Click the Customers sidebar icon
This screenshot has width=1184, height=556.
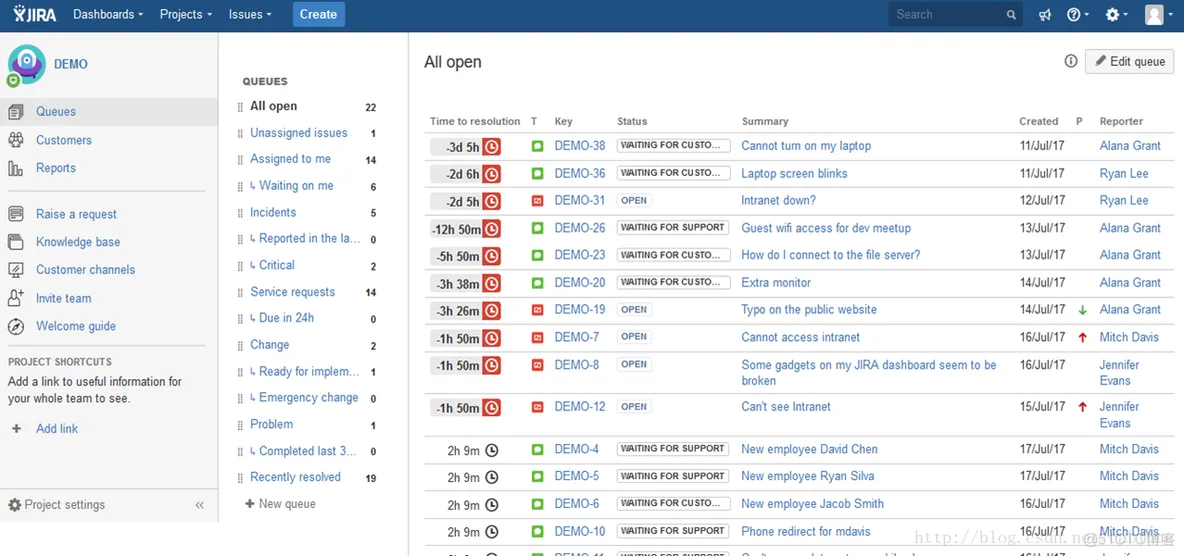[15, 140]
